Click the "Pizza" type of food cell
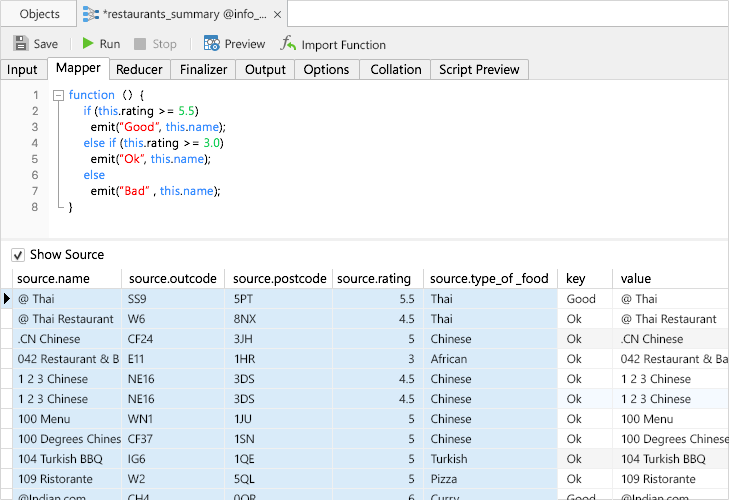 [490, 479]
